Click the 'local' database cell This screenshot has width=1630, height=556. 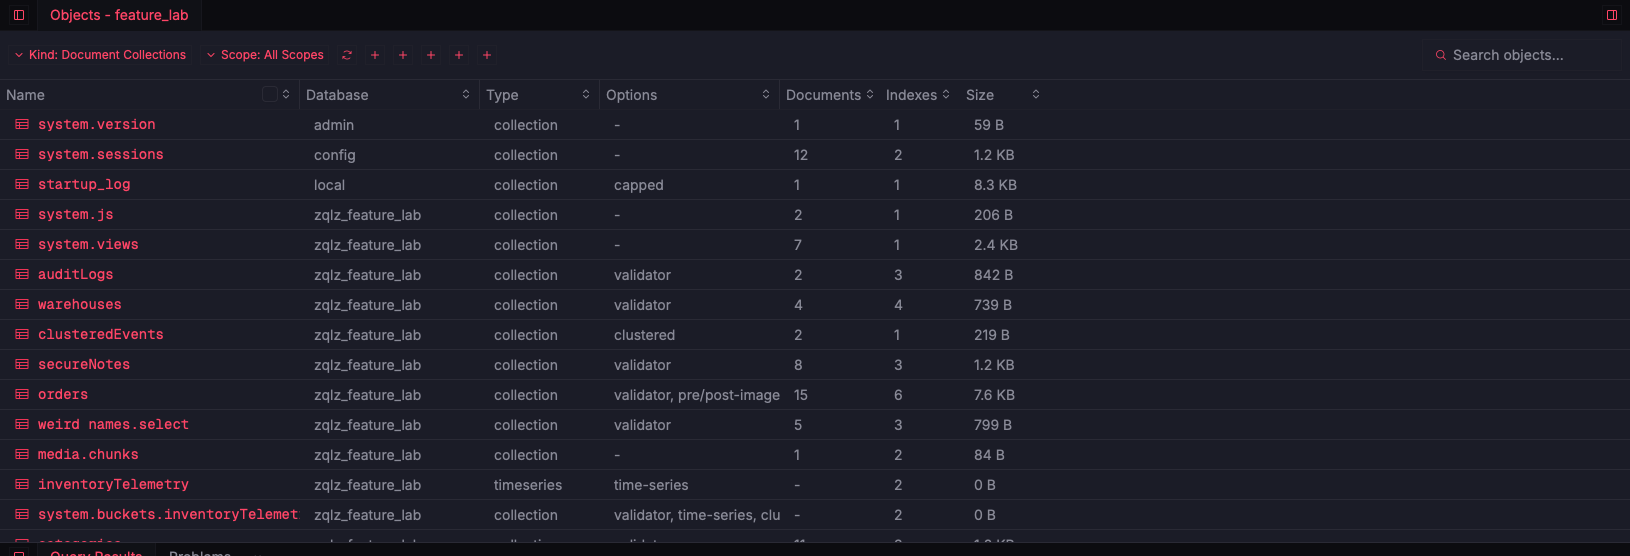pos(330,185)
